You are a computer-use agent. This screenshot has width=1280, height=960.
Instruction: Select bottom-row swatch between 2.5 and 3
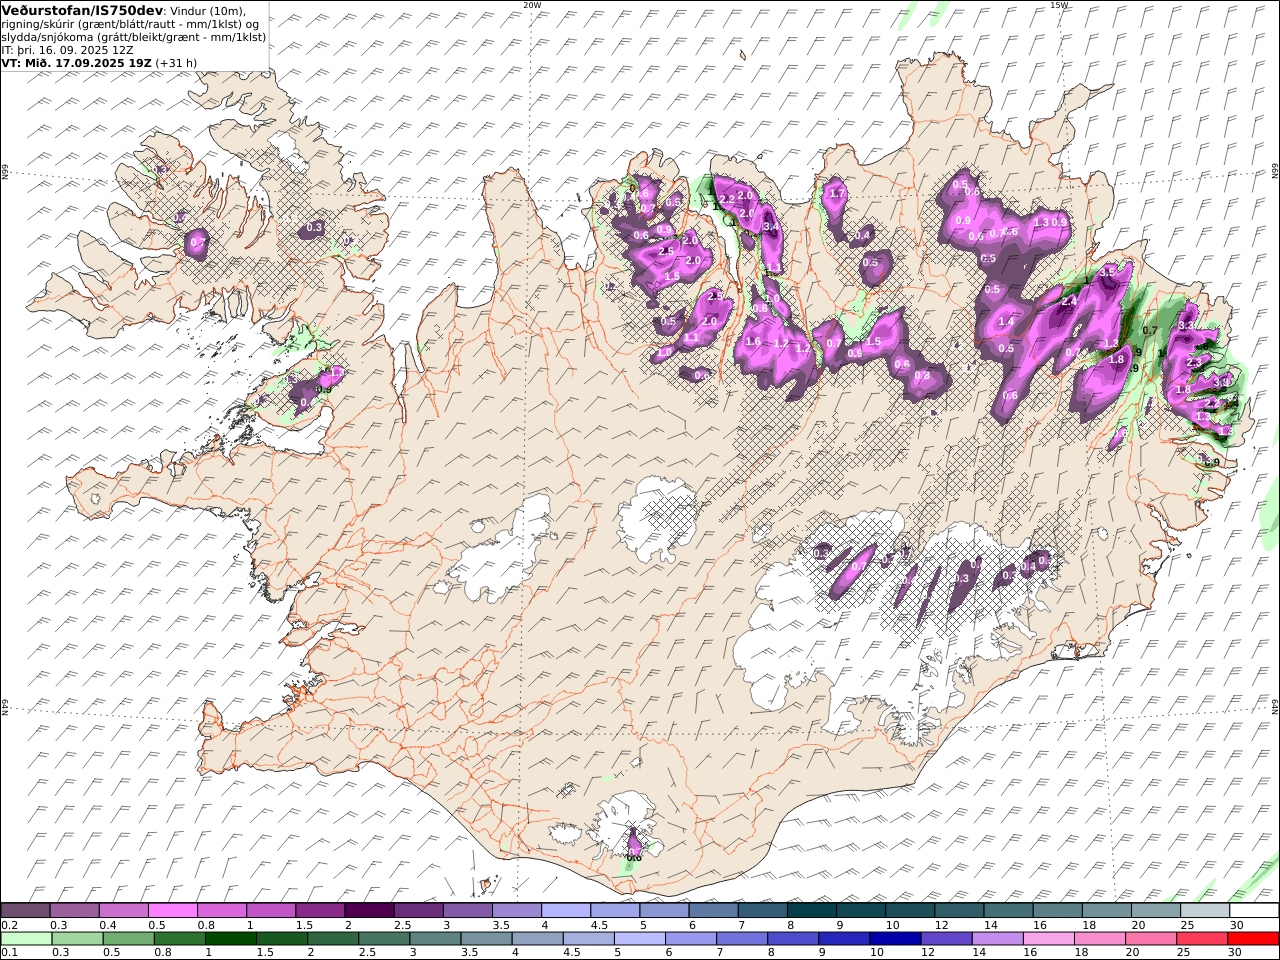tap(383, 939)
